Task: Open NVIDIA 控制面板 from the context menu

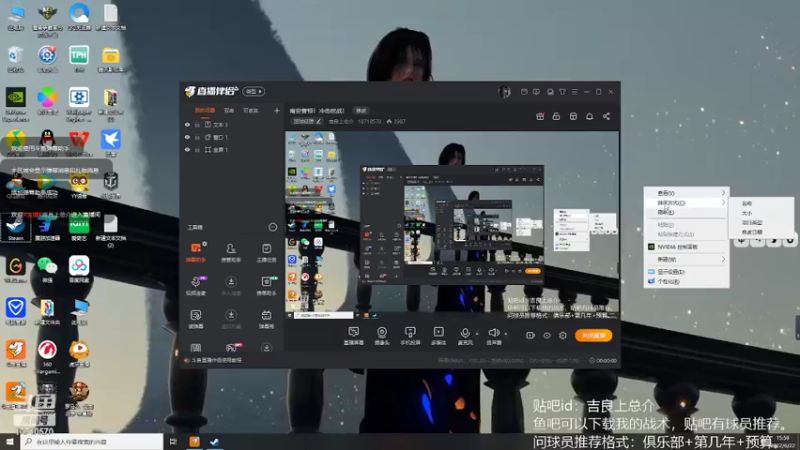Action: point(686,247)
